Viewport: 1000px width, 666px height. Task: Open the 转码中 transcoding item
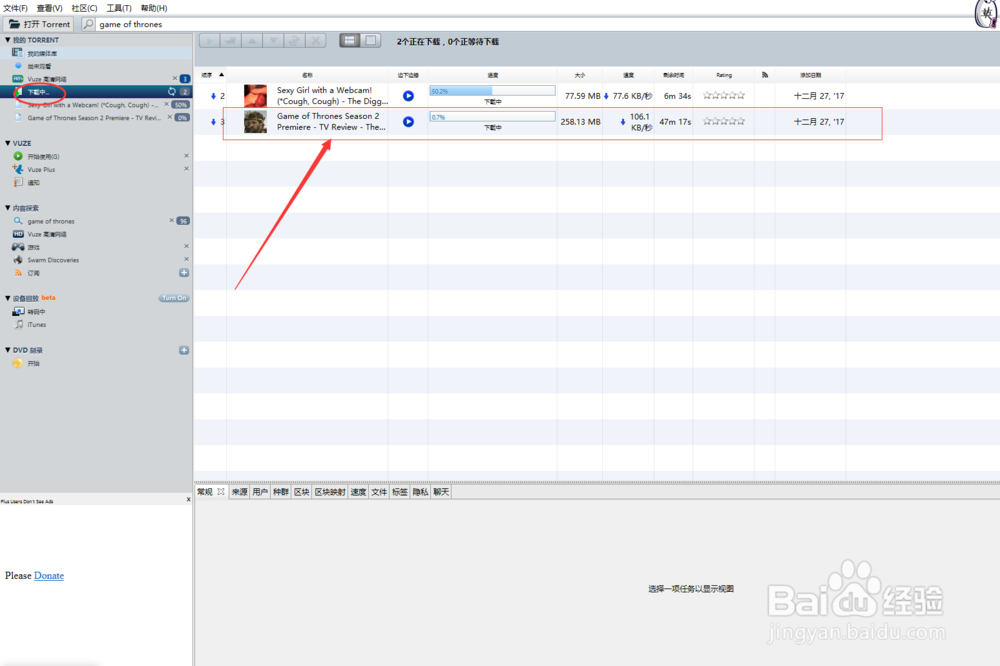click(x=36, y=312)
